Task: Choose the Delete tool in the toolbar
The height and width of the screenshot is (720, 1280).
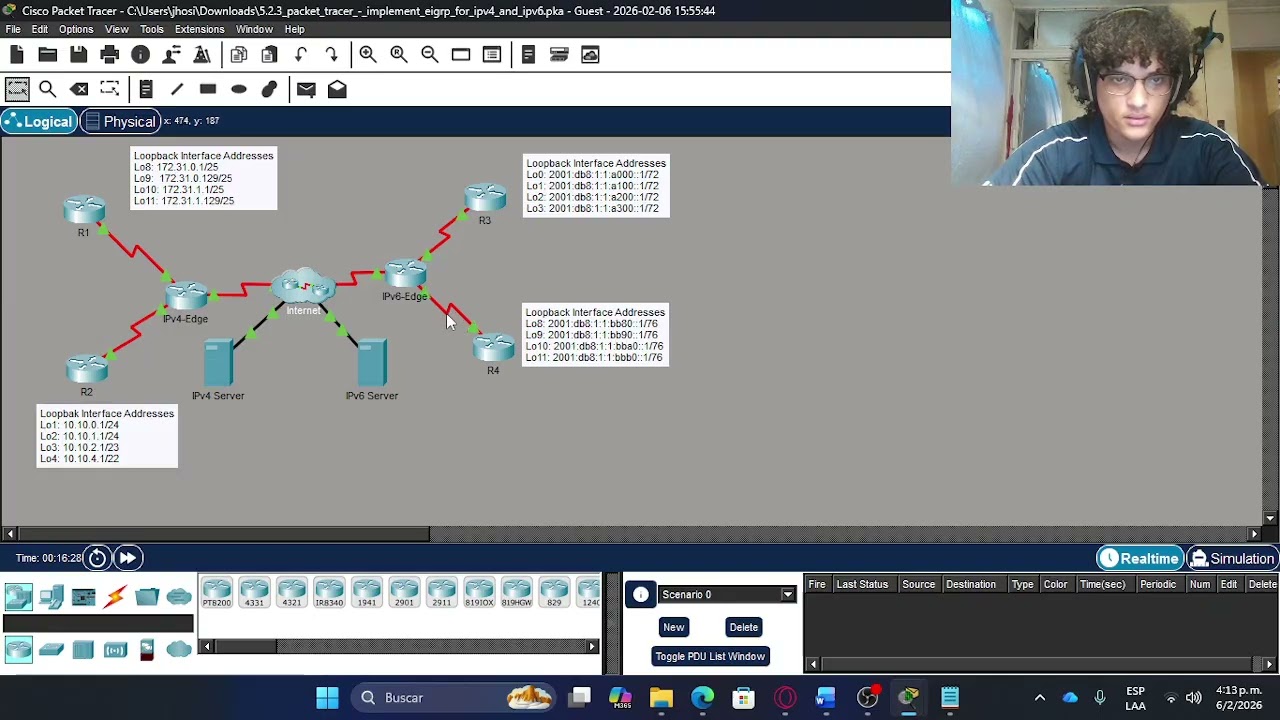Action: coord(79,90)
